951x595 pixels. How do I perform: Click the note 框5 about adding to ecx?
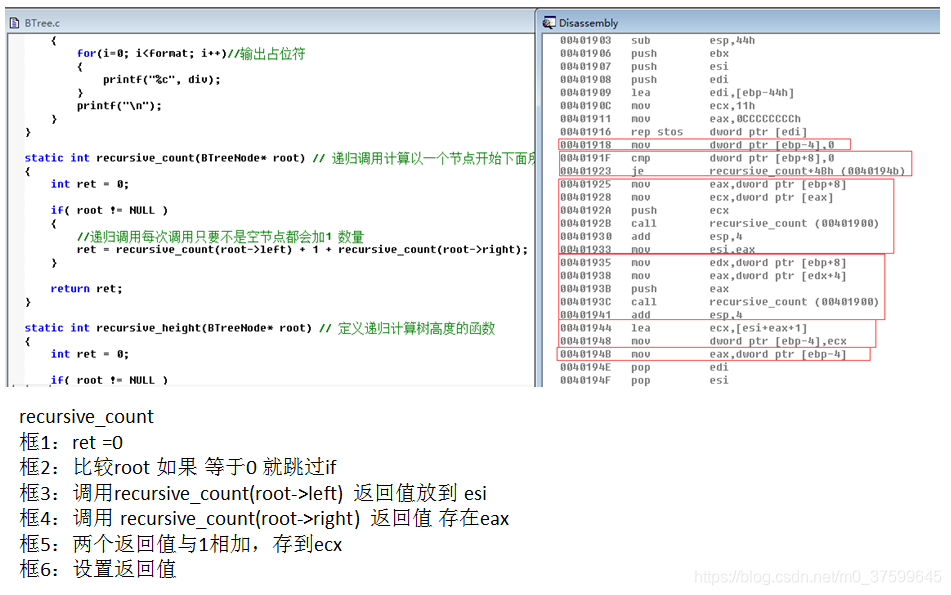coord(181,544)
